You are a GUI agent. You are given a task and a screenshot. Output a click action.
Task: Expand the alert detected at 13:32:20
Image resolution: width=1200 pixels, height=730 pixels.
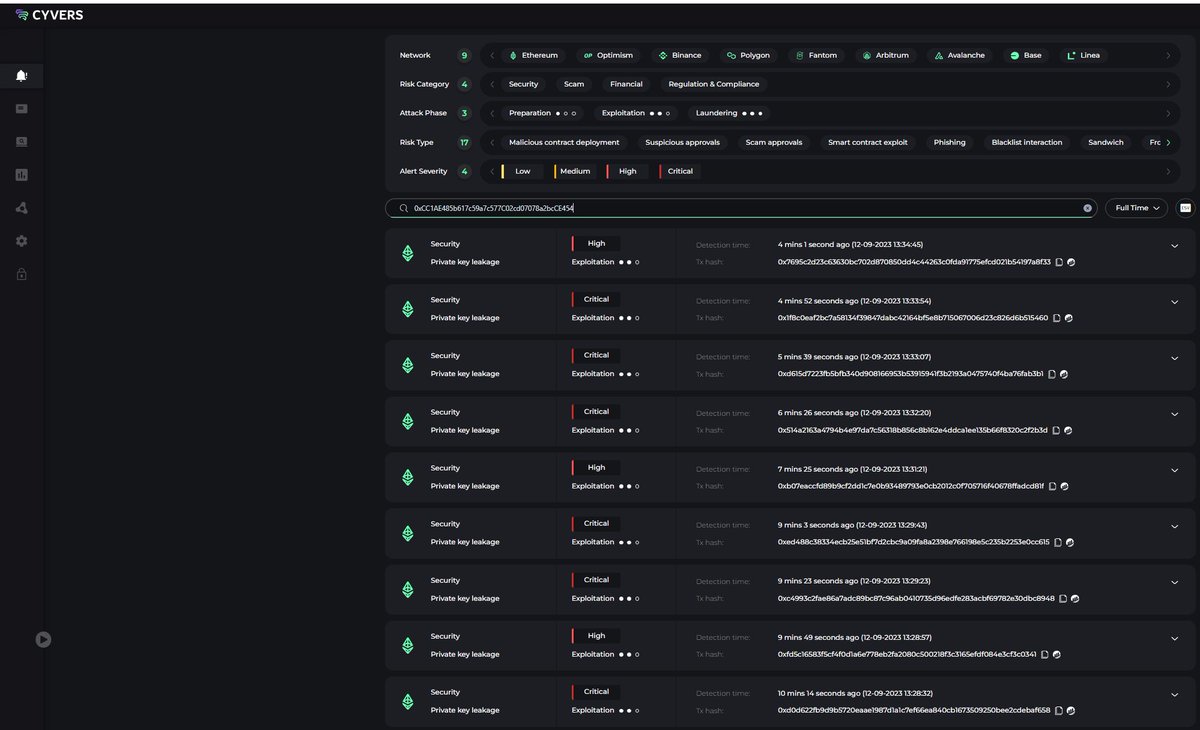tap(1175, 413)
